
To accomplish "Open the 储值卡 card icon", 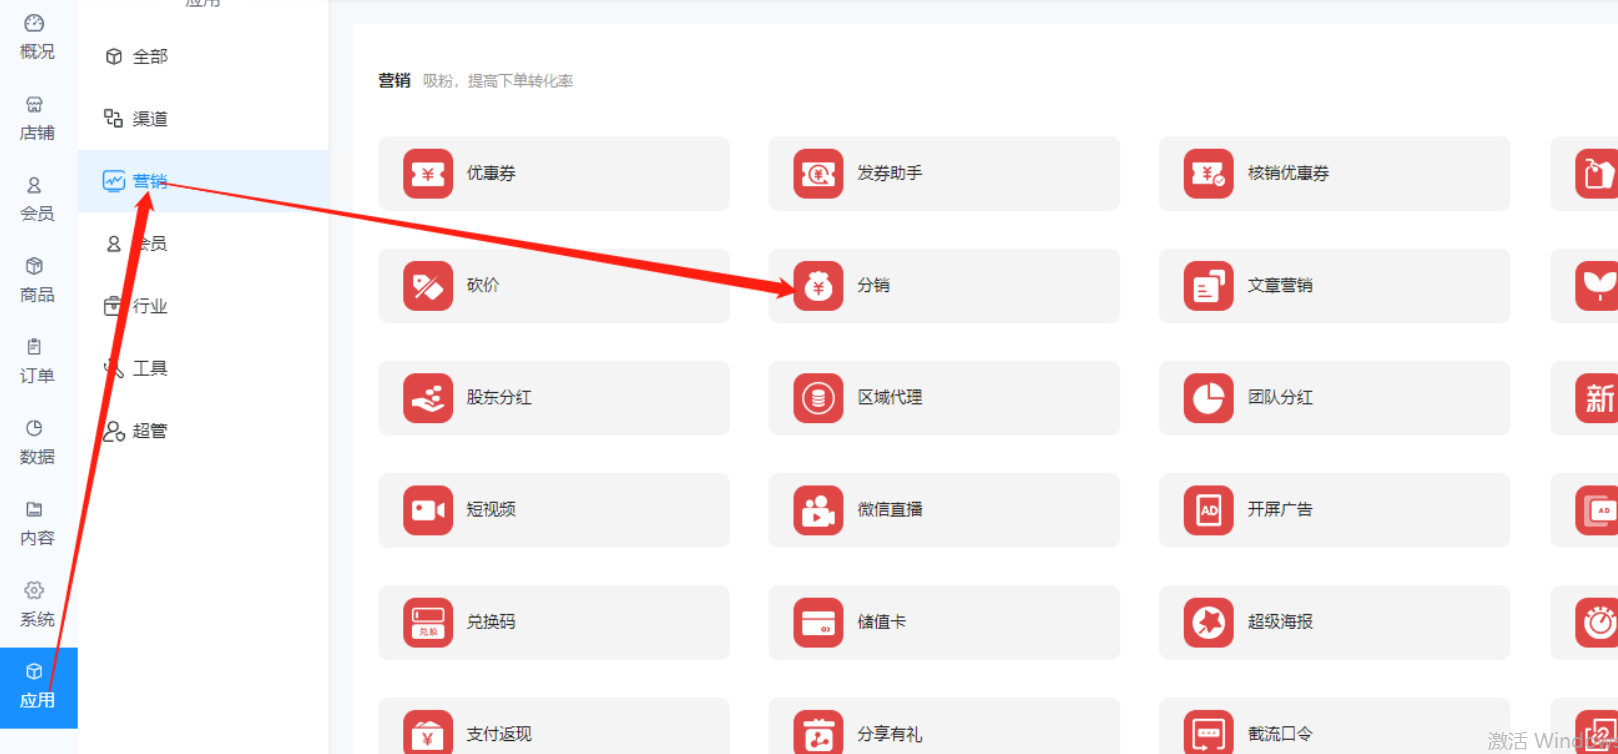I will [x=818, y=622].
